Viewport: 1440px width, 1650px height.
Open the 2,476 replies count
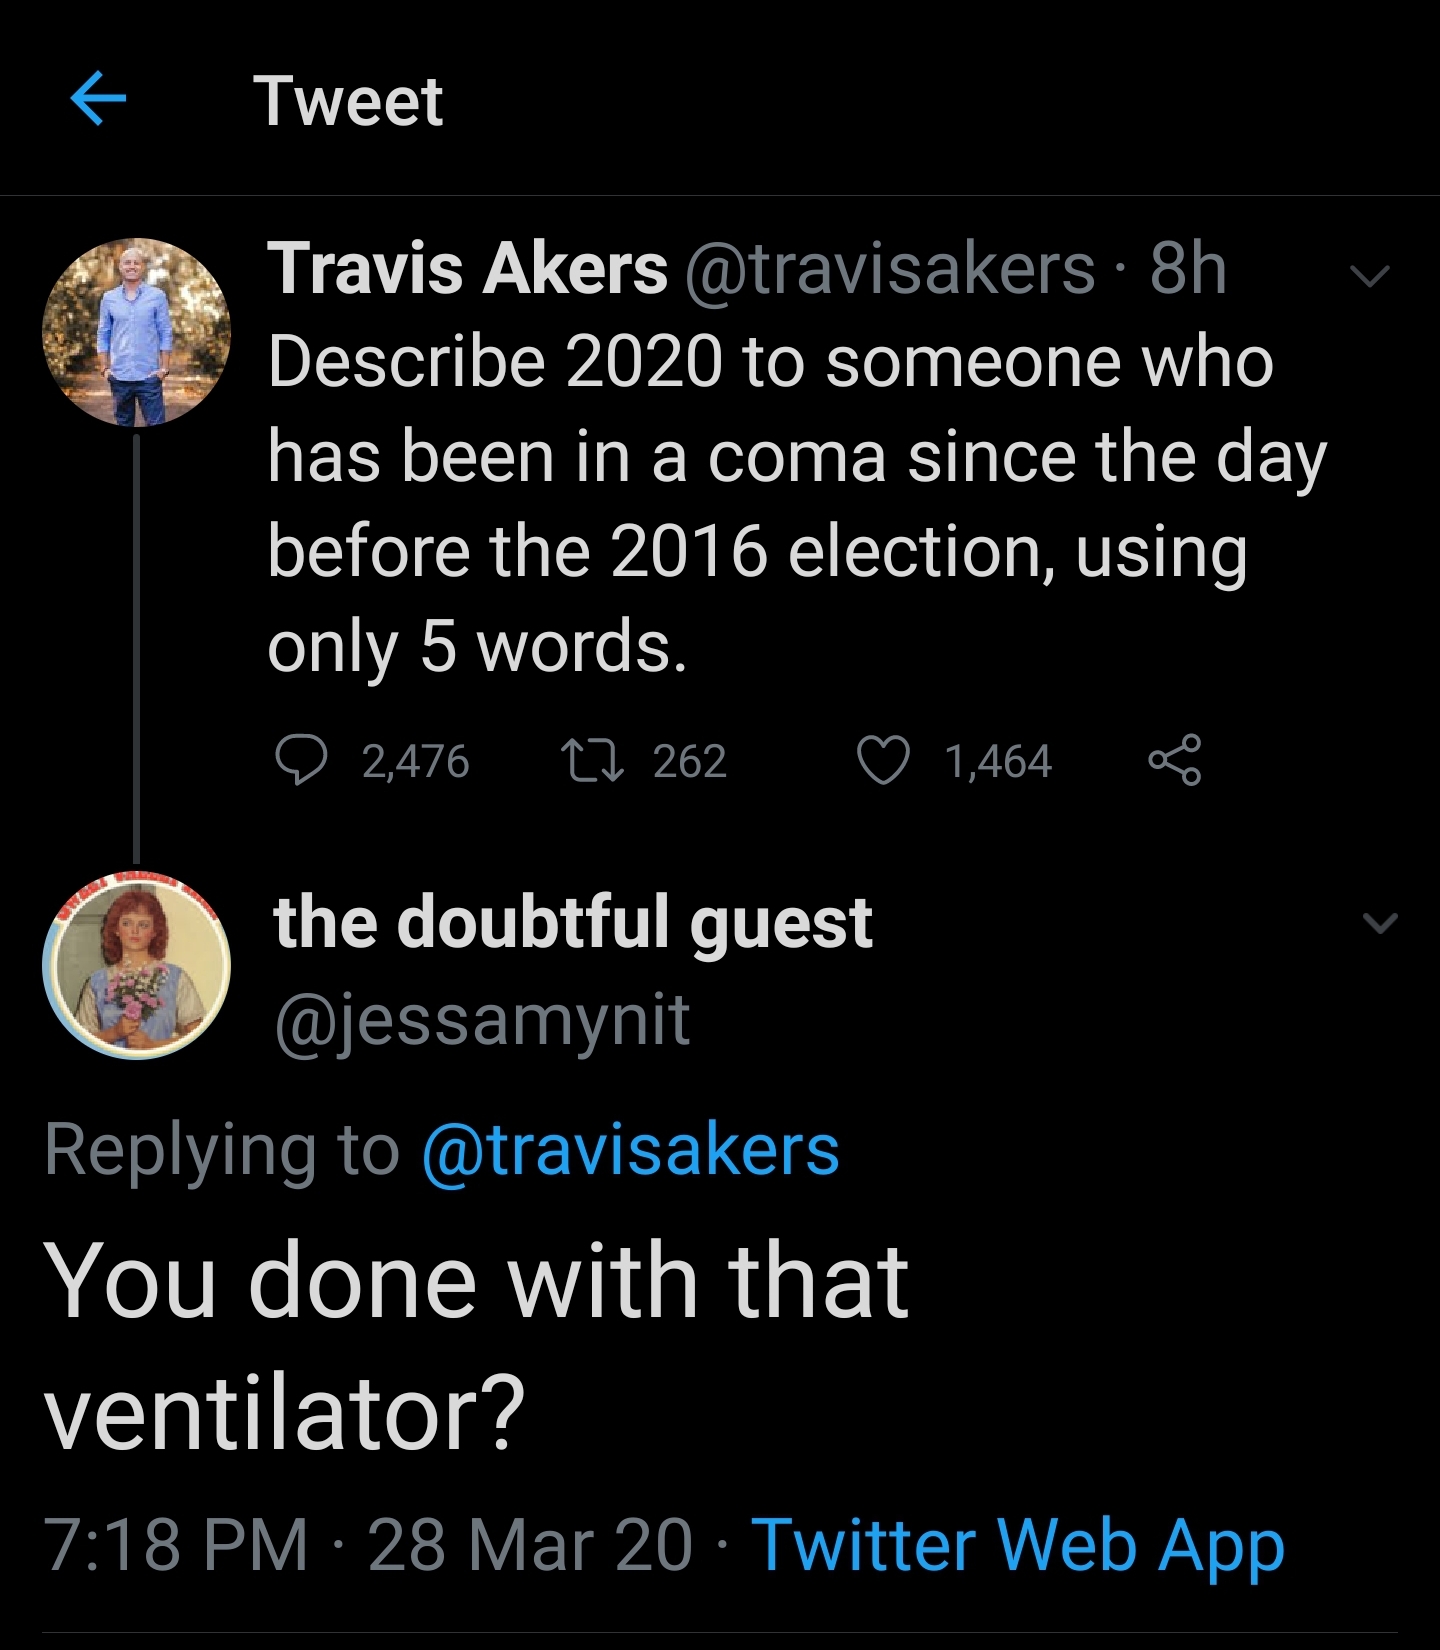[415, 762]
